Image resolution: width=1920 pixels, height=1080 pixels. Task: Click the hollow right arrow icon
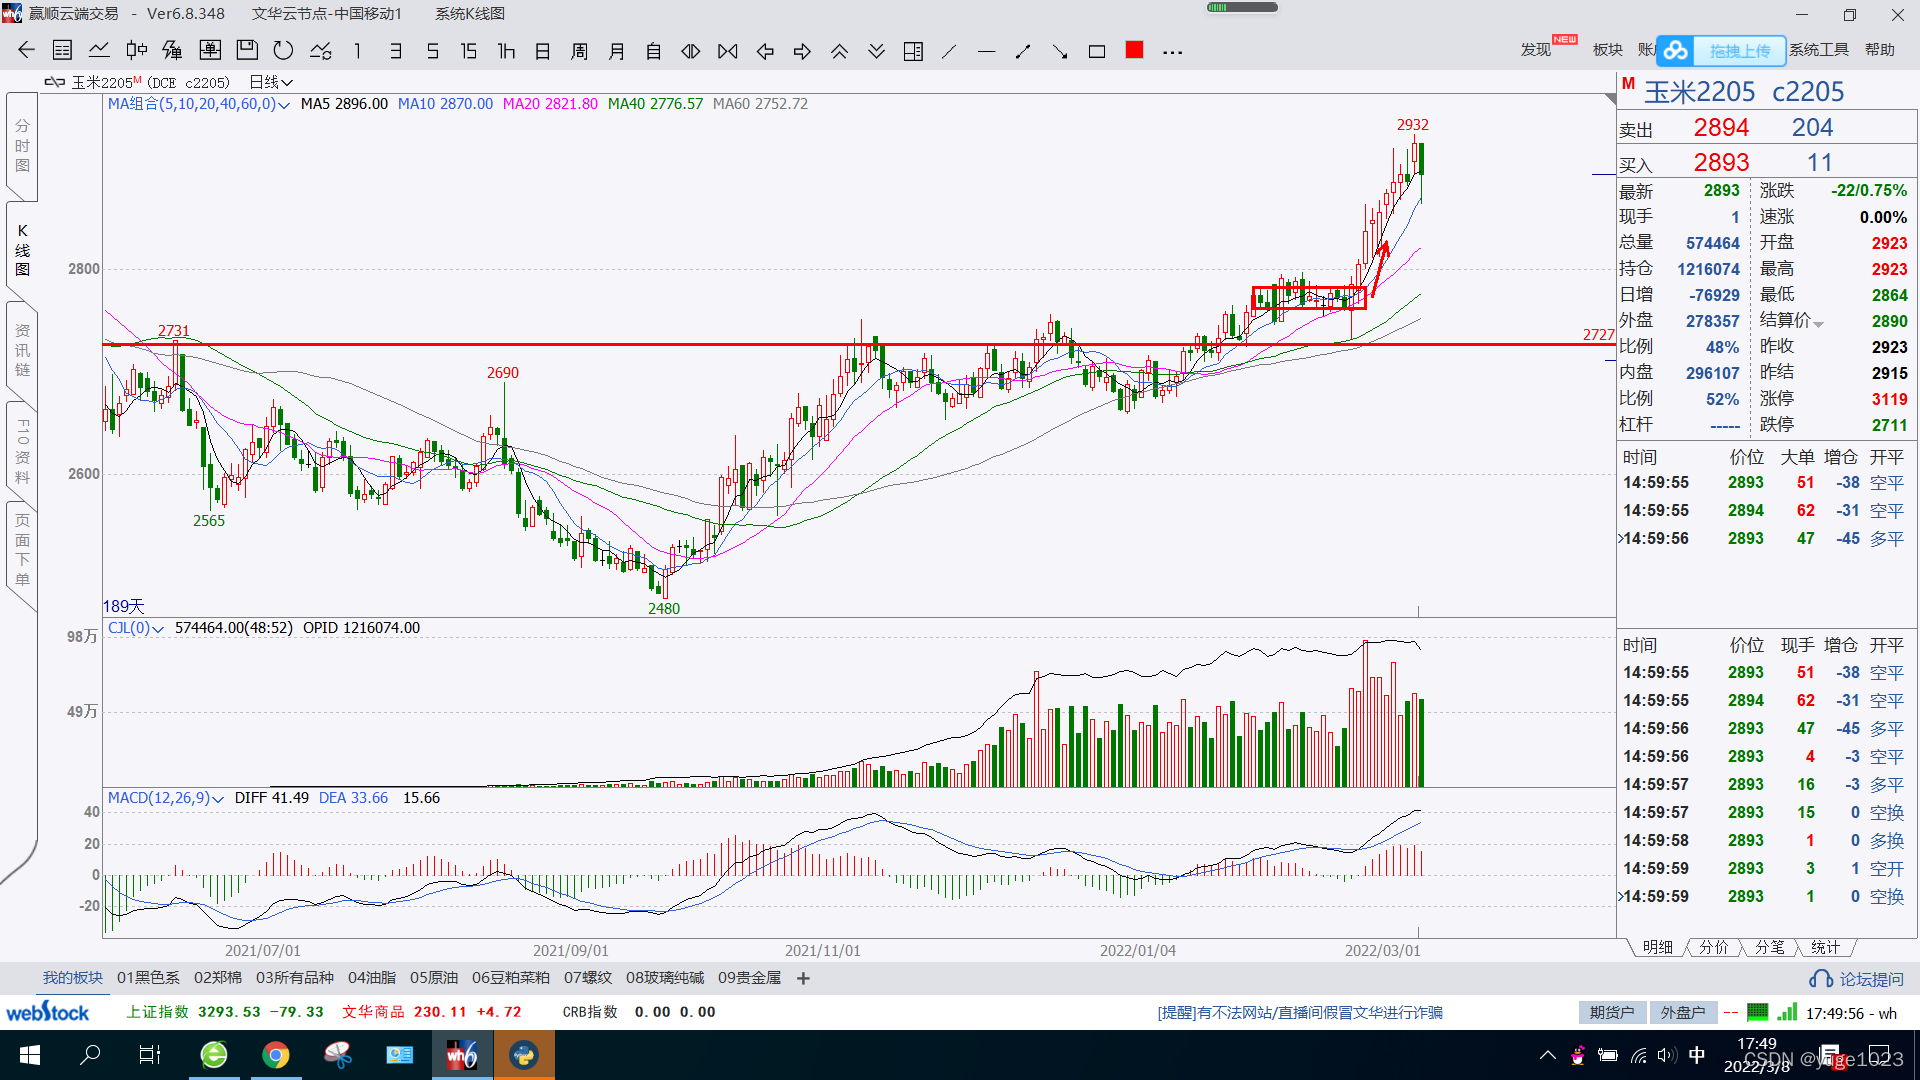[x=802, y=51]
